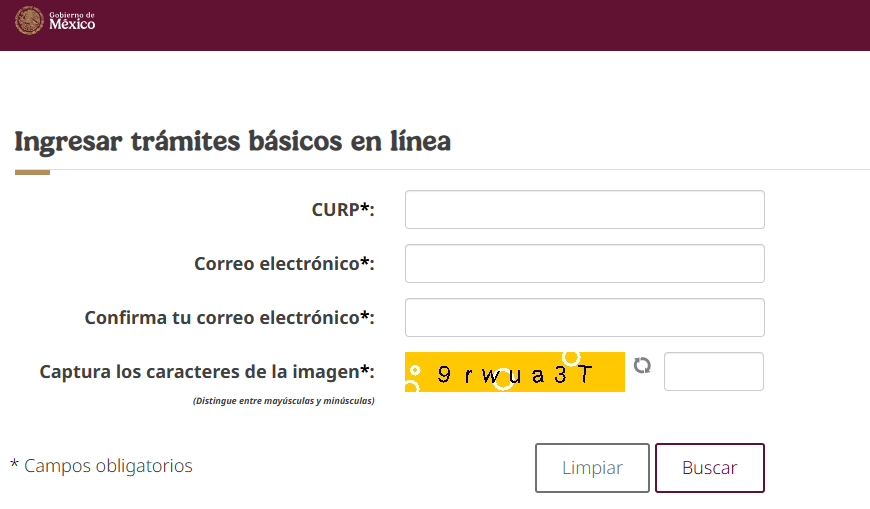Click the Campos obligatorios note
Image resolution: width=870 pixels, height=509 pixels.
(102, 466)
